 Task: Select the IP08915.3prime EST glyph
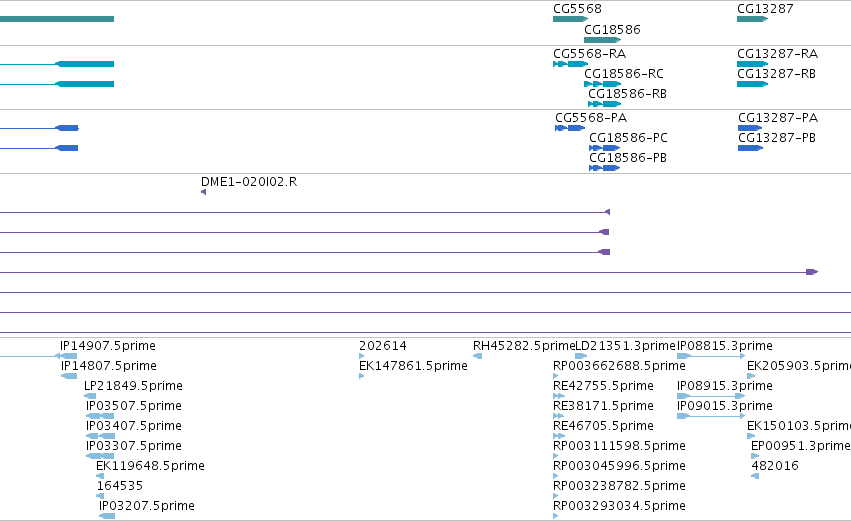click(711, 396)
